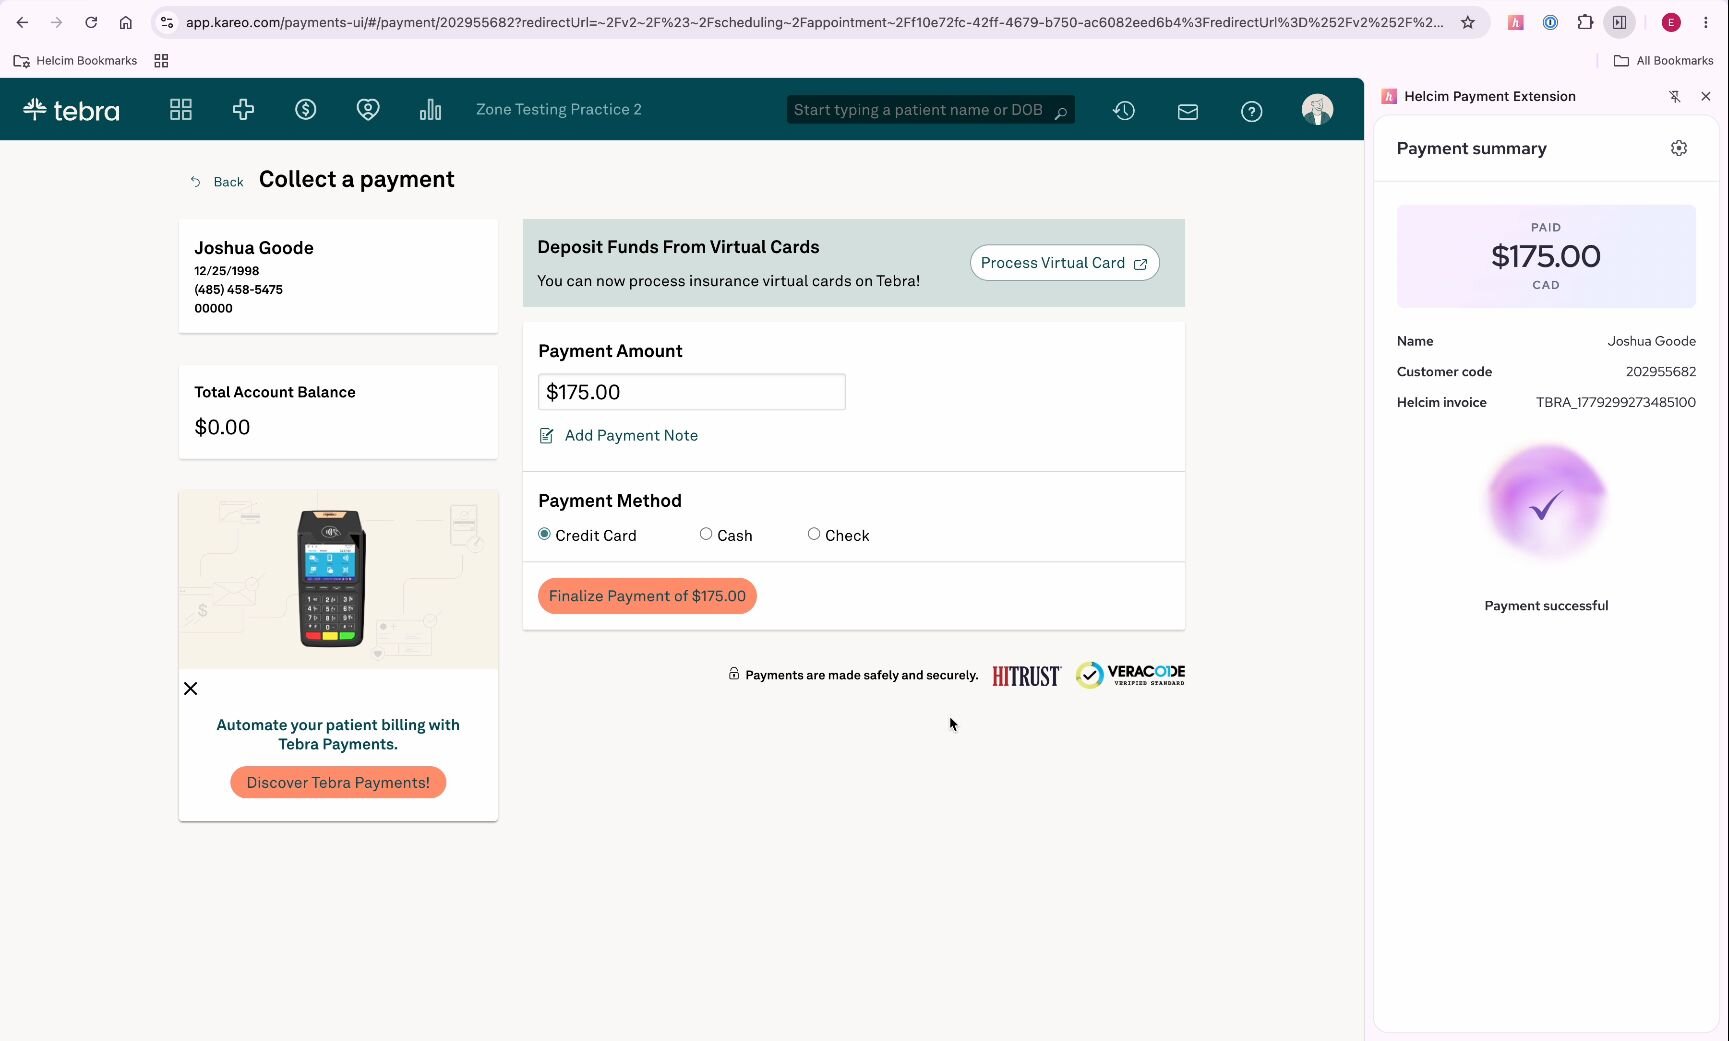This screenshot has height=1041, width=1729.
Task: Go back in the browser
Action: [22, 22]
